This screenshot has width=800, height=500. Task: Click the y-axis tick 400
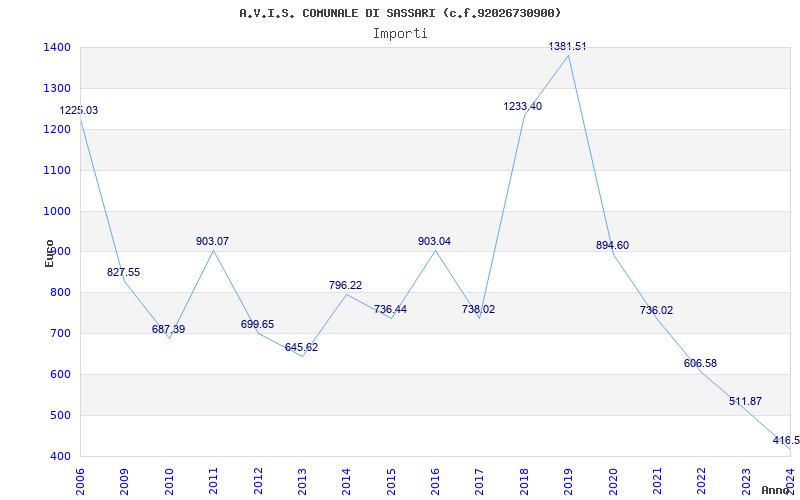pos(63,456)
